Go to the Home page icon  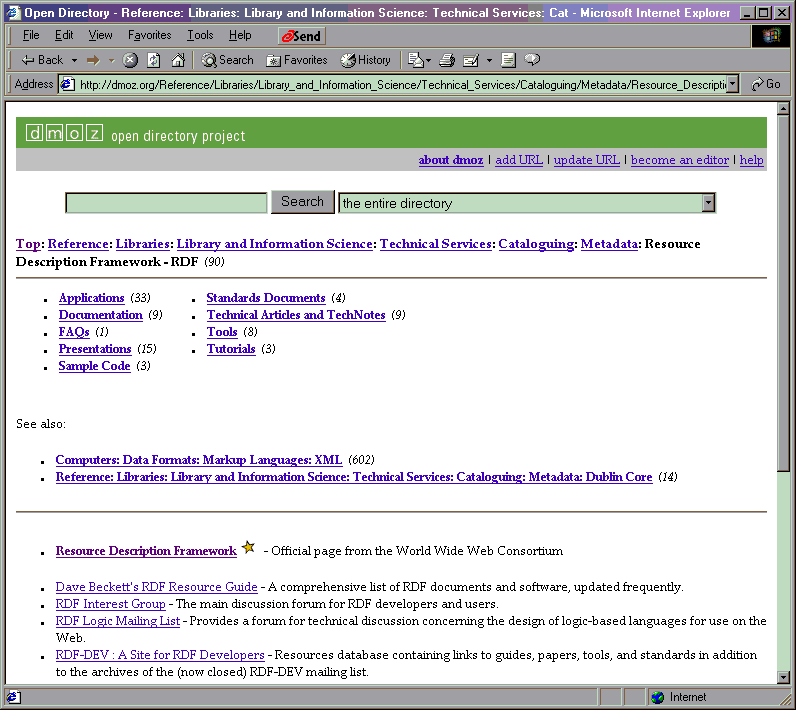click(178, 60)
